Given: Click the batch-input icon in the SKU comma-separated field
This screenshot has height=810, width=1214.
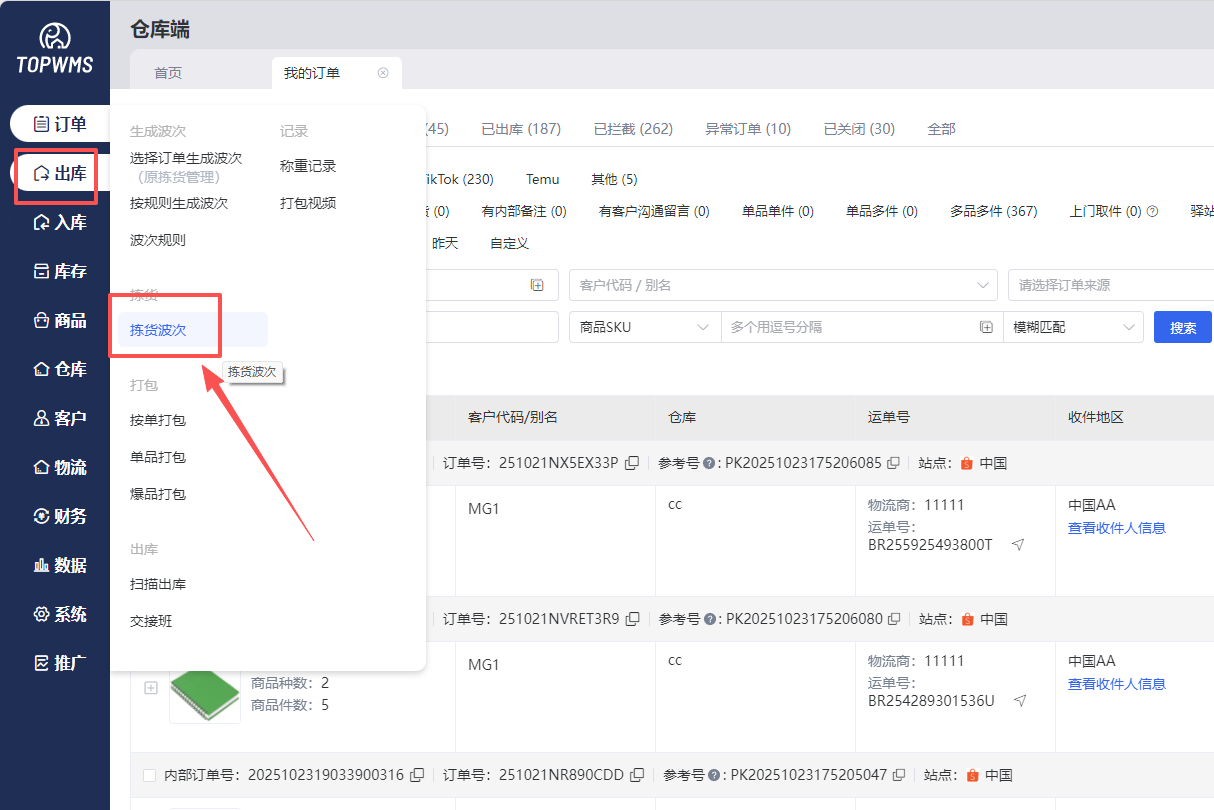Looking at the screenshot, I should (x=986, y=327).
